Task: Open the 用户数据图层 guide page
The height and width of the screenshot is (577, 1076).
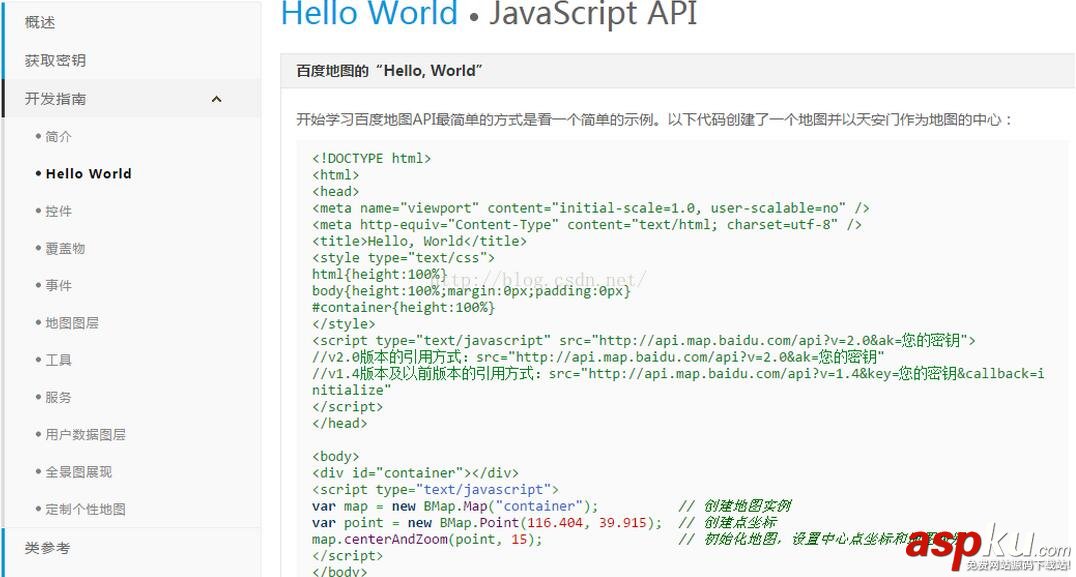Action: pos(85,434)
